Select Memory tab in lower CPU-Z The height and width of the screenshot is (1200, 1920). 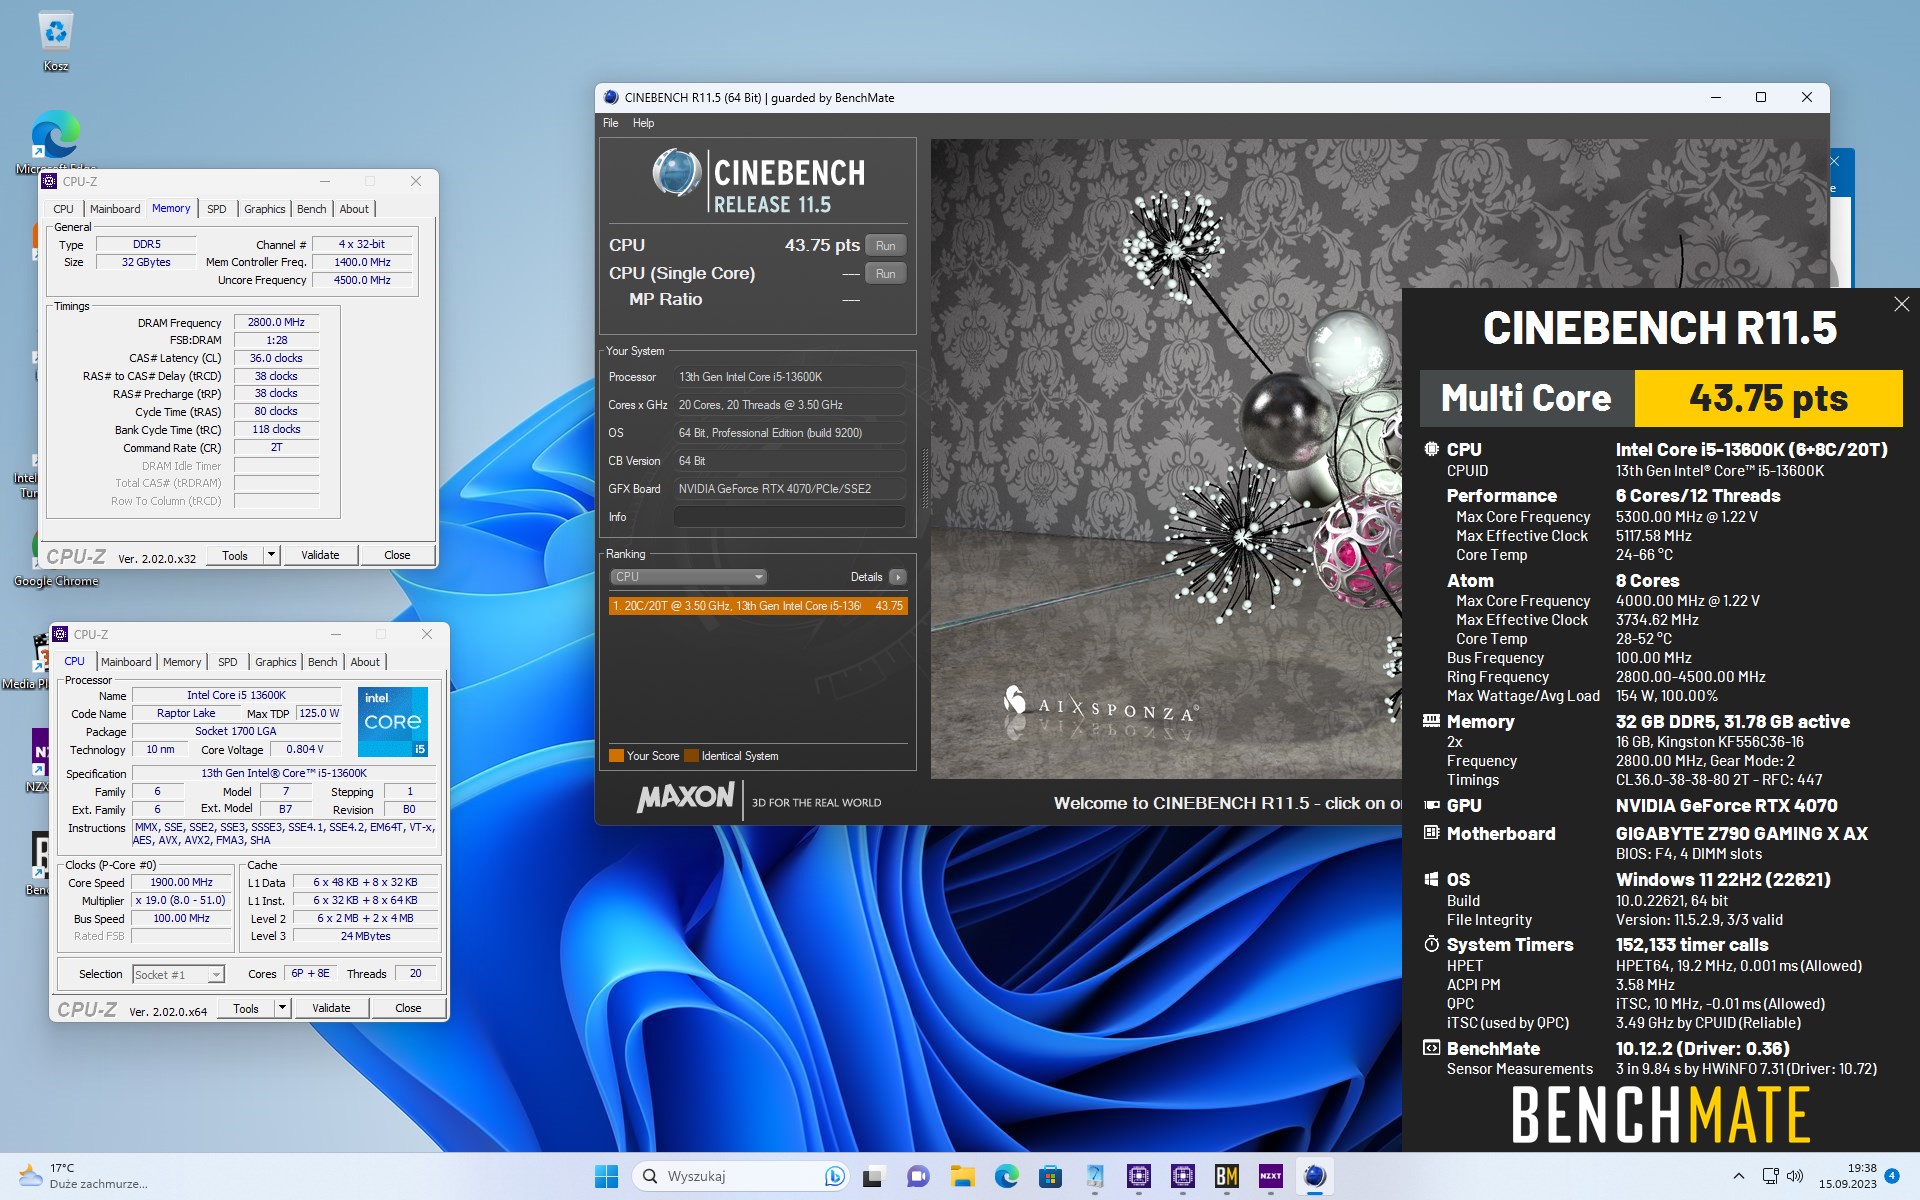(182, 662)
